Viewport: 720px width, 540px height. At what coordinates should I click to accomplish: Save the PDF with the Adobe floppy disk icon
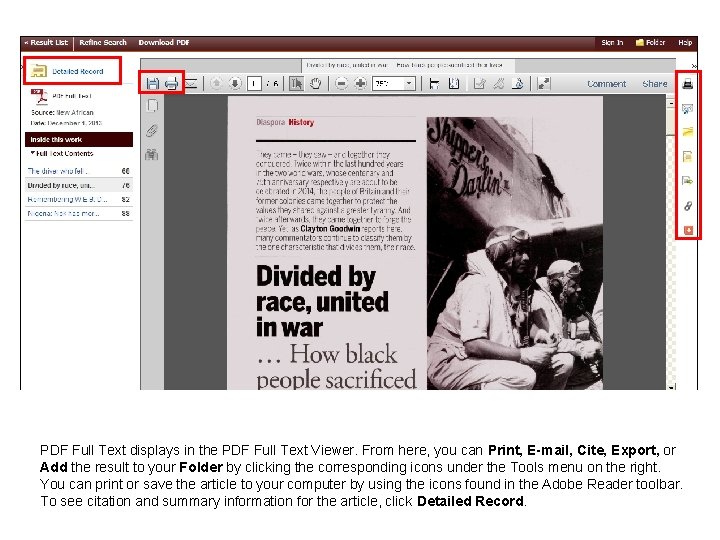click(152, 84)
